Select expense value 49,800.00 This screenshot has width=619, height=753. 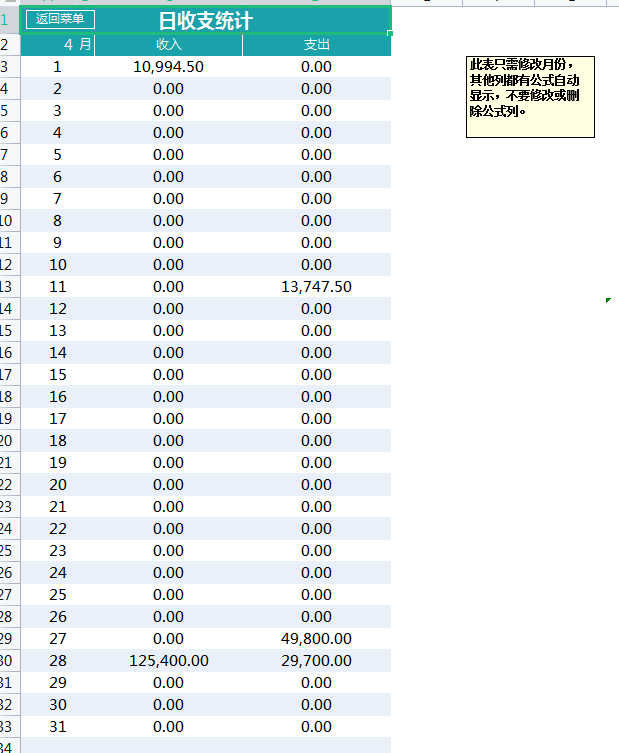(x=316, y=639)
